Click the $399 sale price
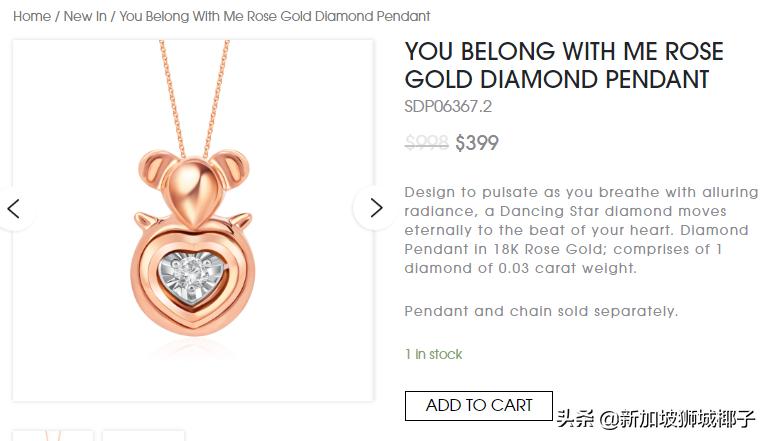This screenshot has height=441, width=768. 477,143
